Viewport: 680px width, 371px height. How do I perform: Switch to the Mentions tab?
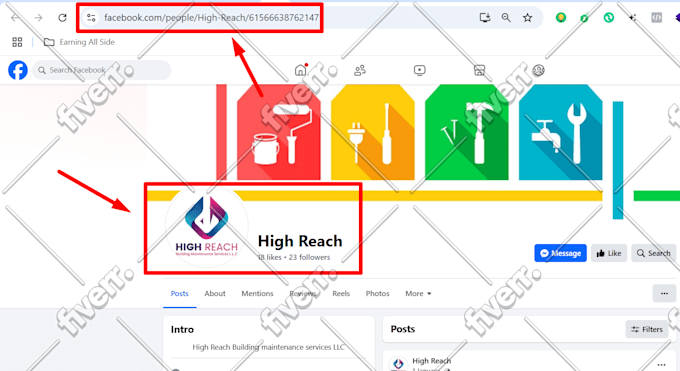[x=257, y=294]
